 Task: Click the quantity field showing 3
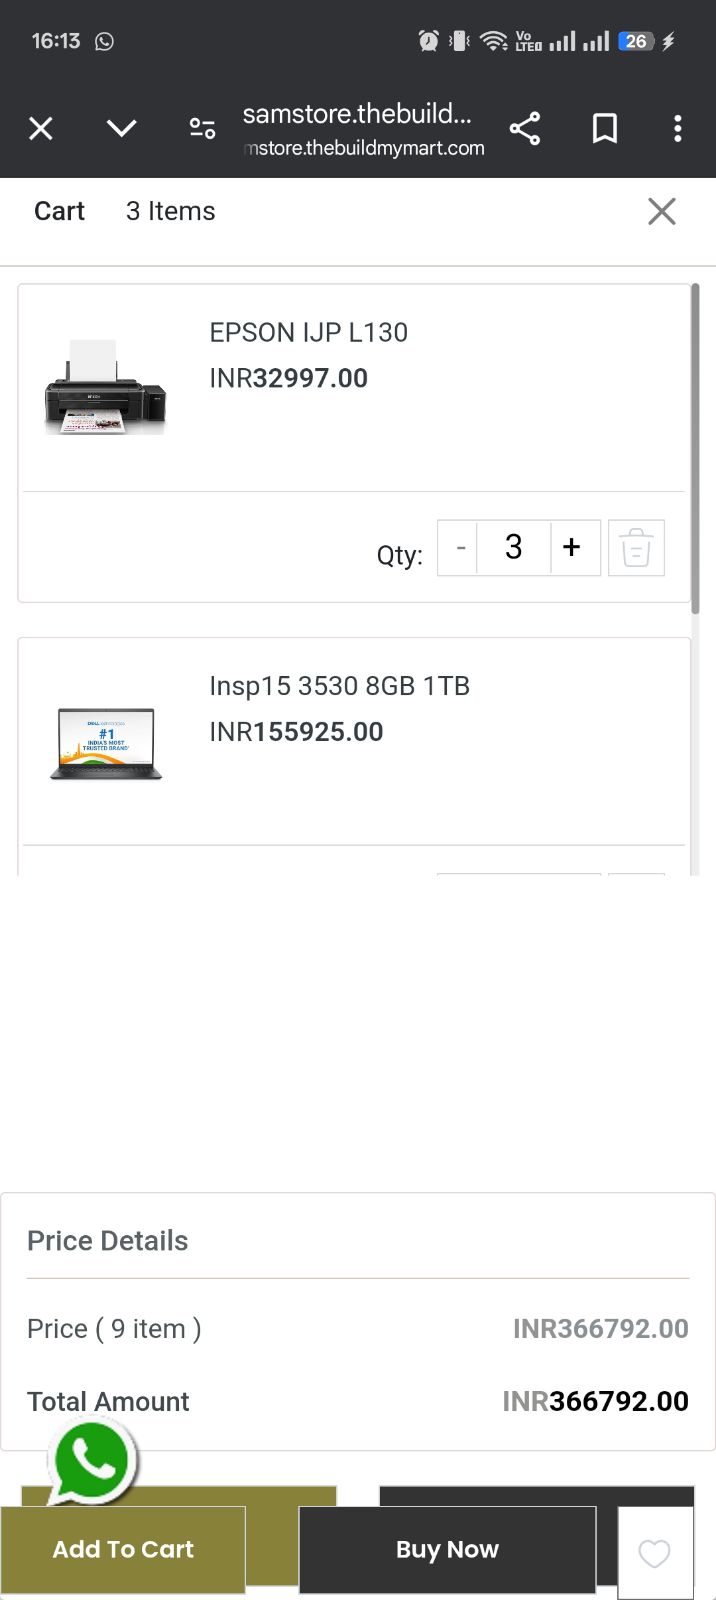click(x=514, y=548)
